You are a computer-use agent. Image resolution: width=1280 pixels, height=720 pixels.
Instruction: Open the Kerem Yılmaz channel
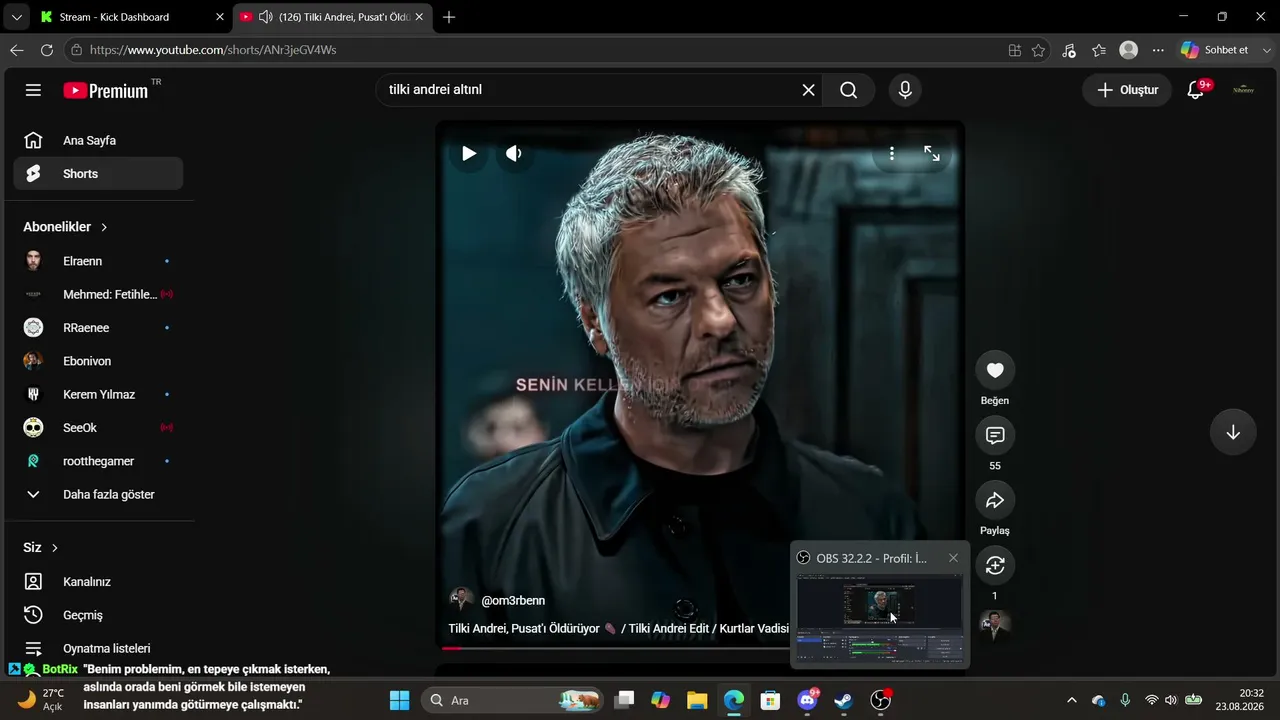coord(98,394)
